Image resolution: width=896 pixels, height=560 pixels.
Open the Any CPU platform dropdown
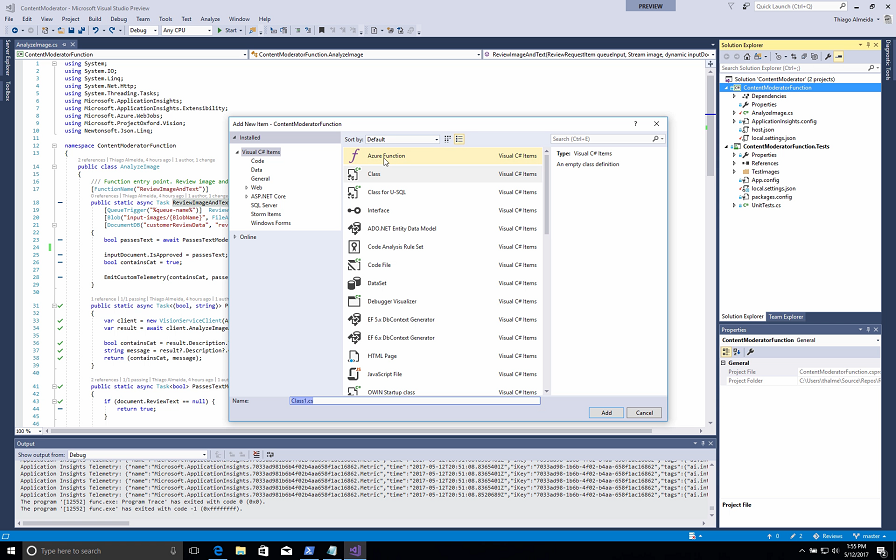coord(187,30)
